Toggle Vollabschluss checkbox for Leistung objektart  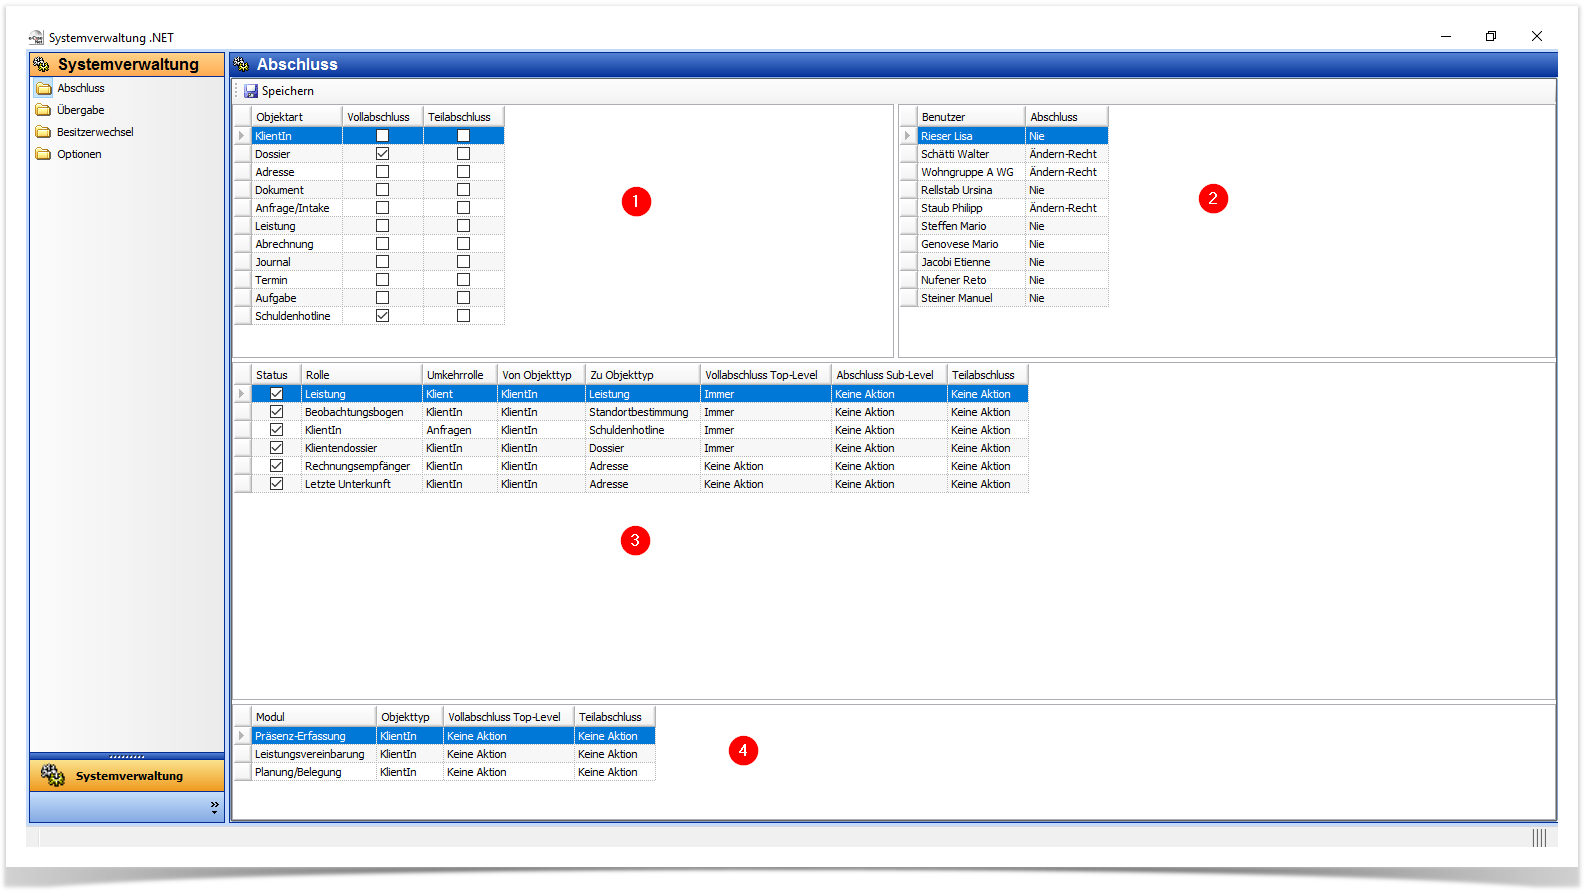pos(382,226)
